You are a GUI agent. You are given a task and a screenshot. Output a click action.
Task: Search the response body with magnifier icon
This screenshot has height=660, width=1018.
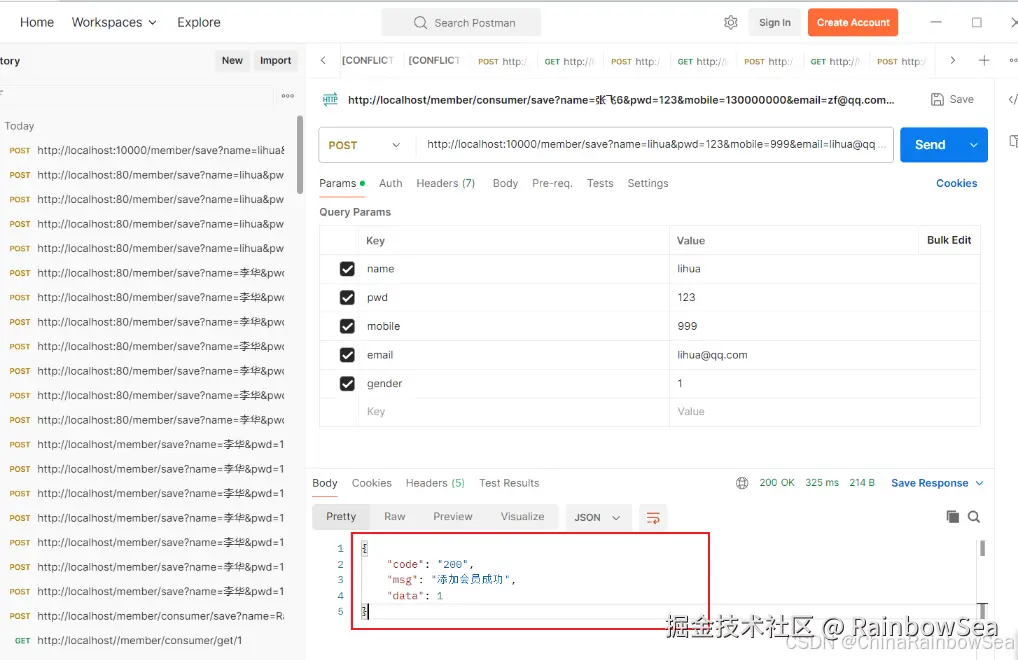(974, 517)
